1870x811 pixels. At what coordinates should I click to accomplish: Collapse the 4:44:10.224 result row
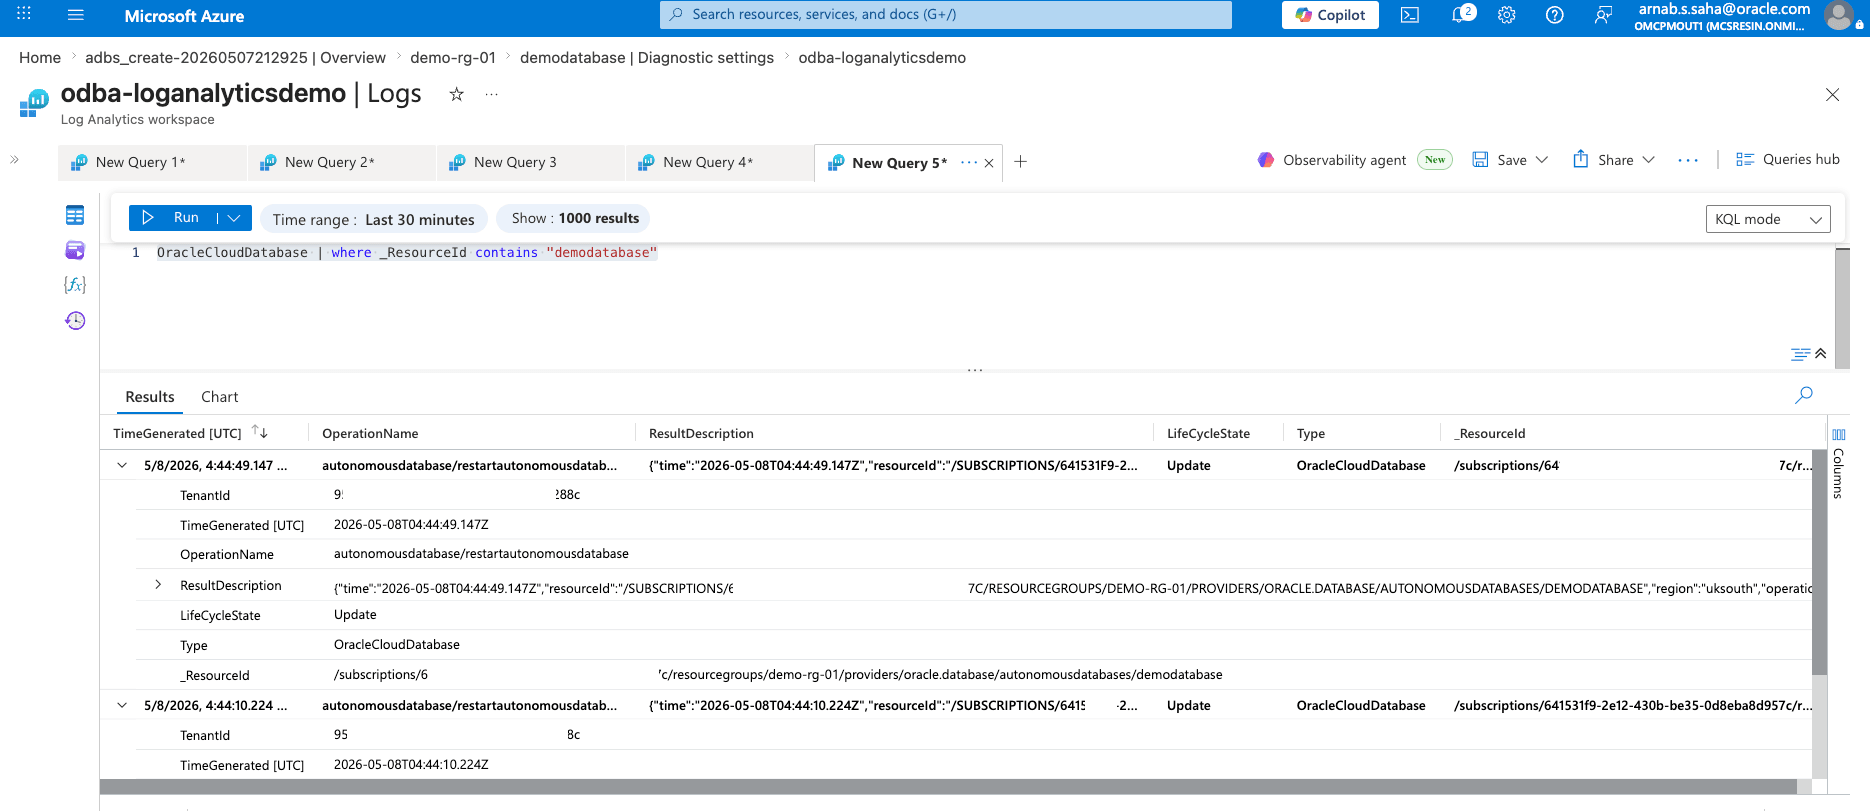coord(122,705)
